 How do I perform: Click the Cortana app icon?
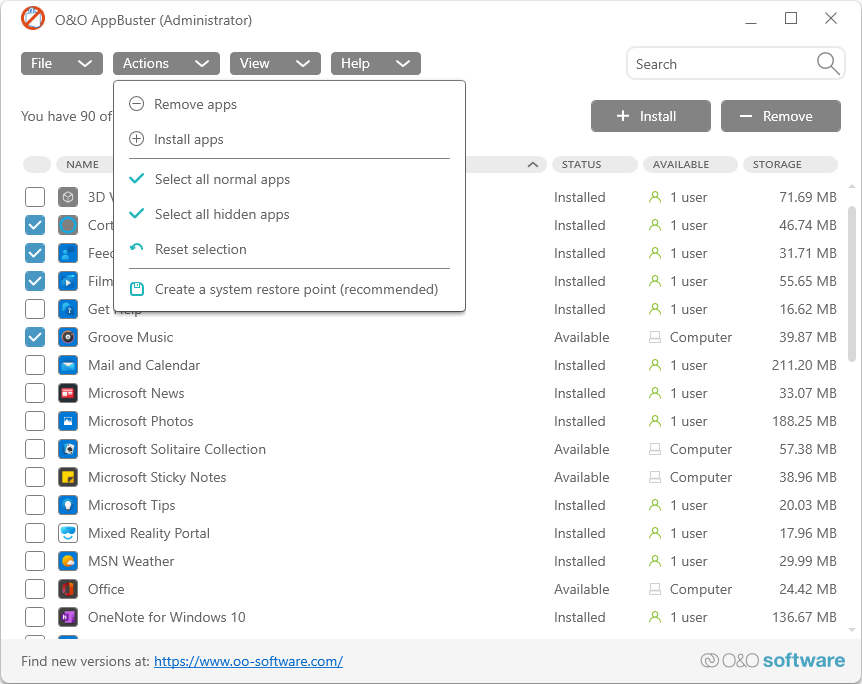pyautogui.click(x=68, y=225)
